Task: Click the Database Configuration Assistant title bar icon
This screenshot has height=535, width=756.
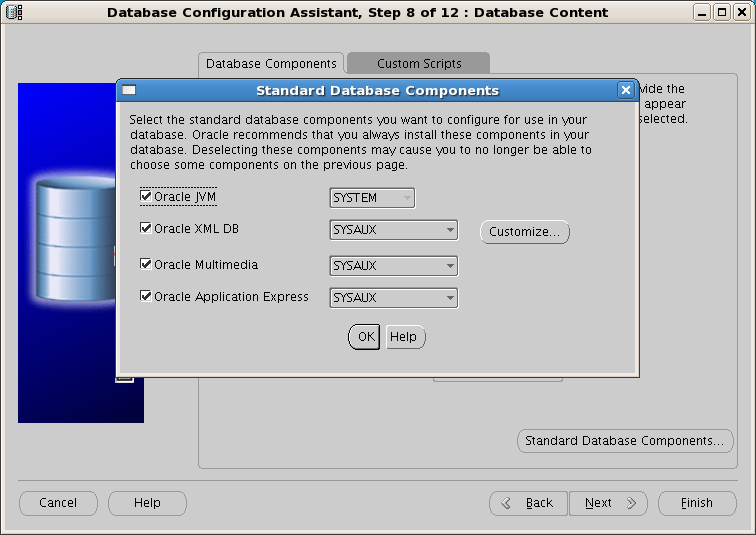Action: [14, 12]
